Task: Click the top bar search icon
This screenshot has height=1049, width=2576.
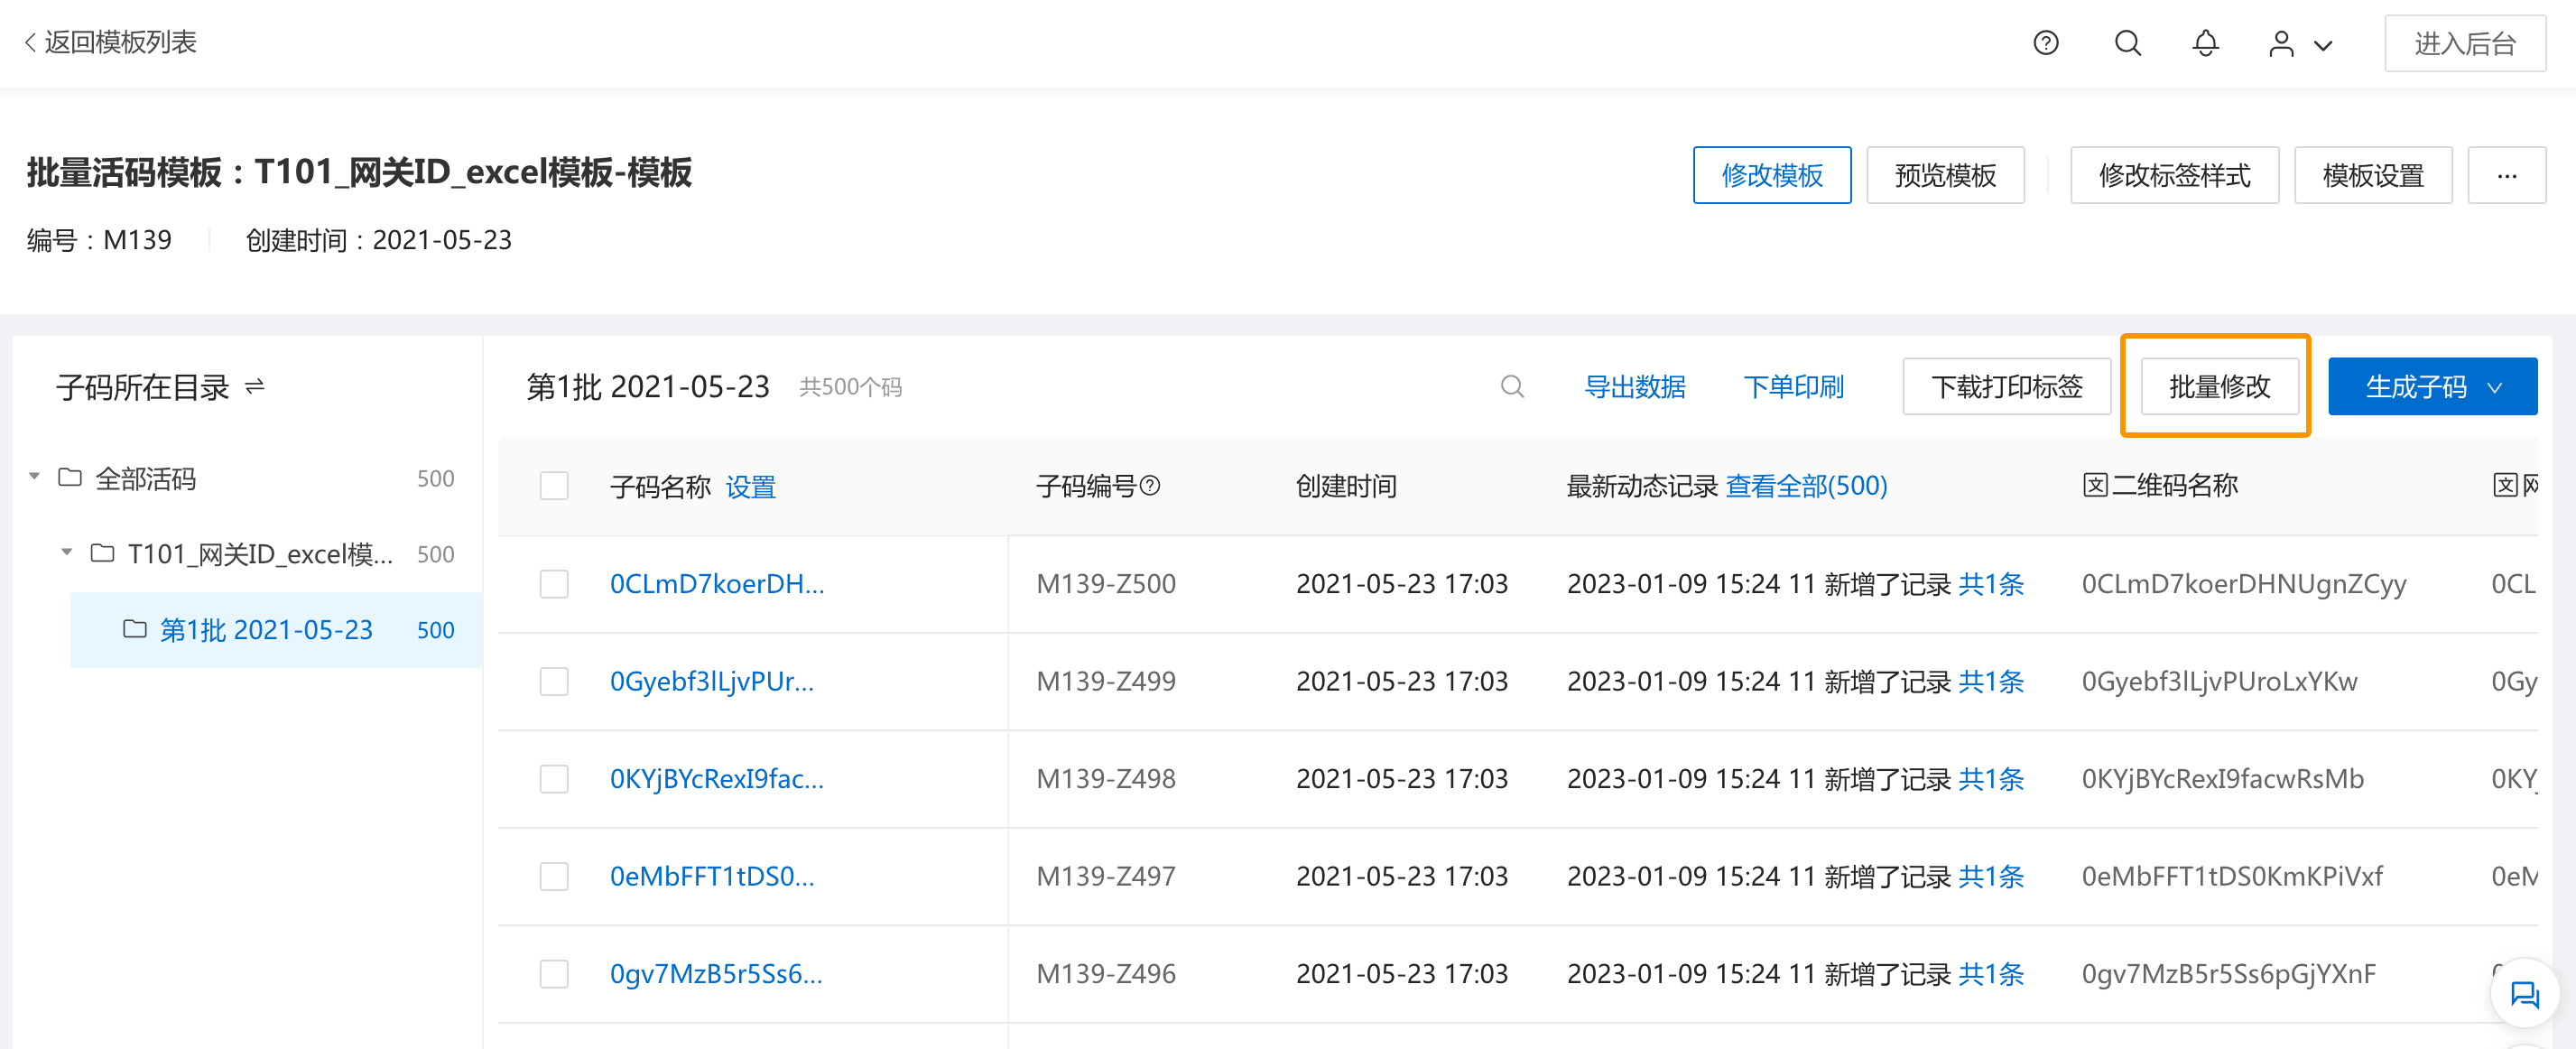Action: click(2127, 43)
